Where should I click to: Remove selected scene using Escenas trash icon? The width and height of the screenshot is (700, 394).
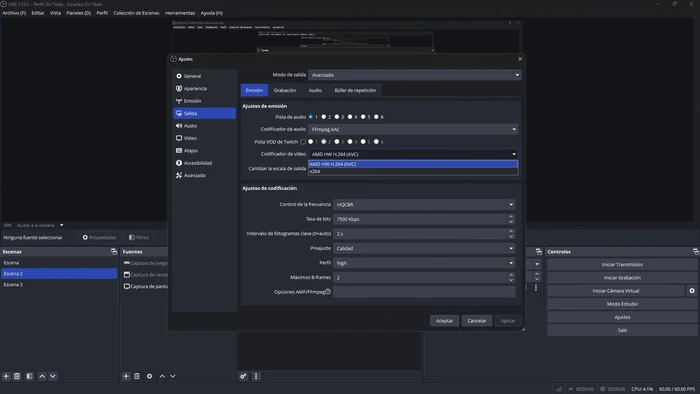click(17, 376)
